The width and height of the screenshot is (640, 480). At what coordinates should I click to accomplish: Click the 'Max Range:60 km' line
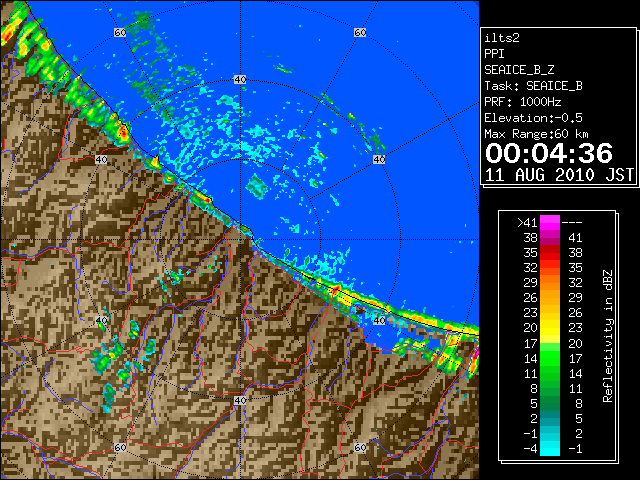(x=536, y=134)
